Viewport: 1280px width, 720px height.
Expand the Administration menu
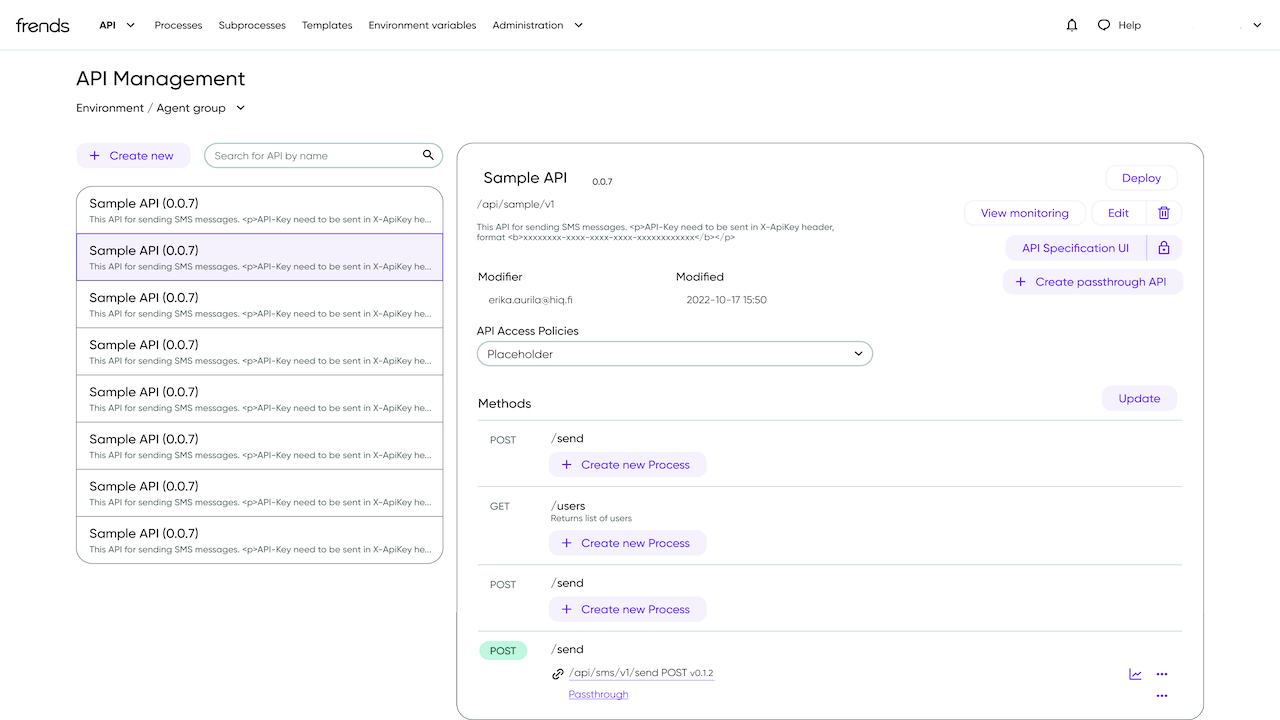coord(538,25)
